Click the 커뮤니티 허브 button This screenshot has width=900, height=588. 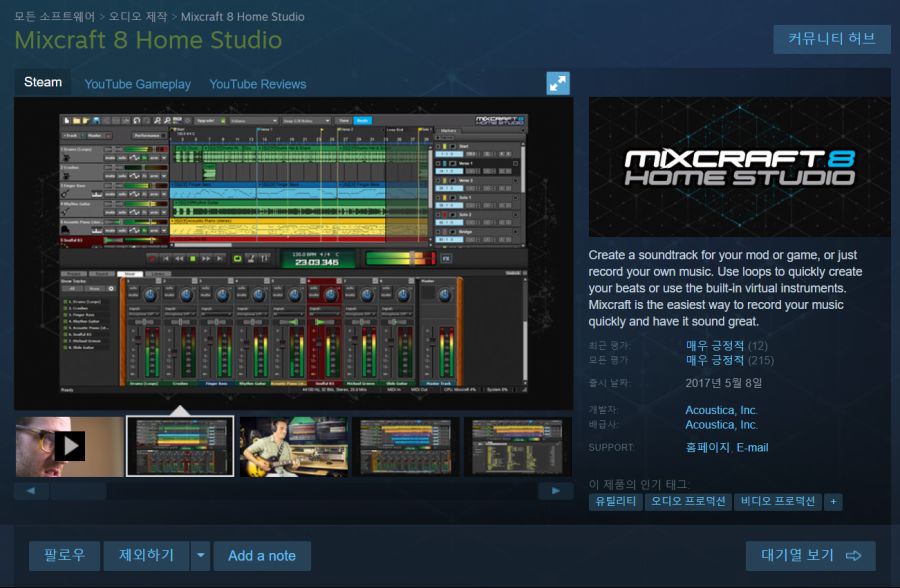(x=831, y=39)
